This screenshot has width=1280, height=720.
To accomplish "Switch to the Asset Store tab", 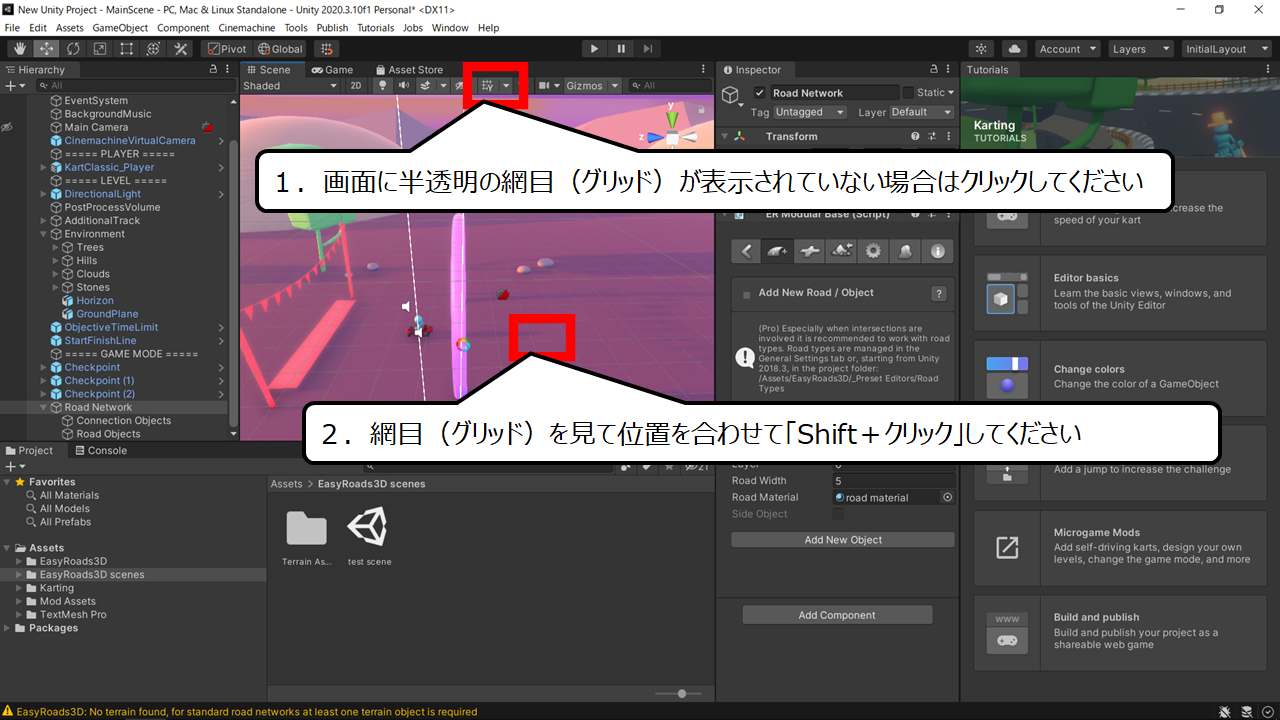I will (409, 70).
